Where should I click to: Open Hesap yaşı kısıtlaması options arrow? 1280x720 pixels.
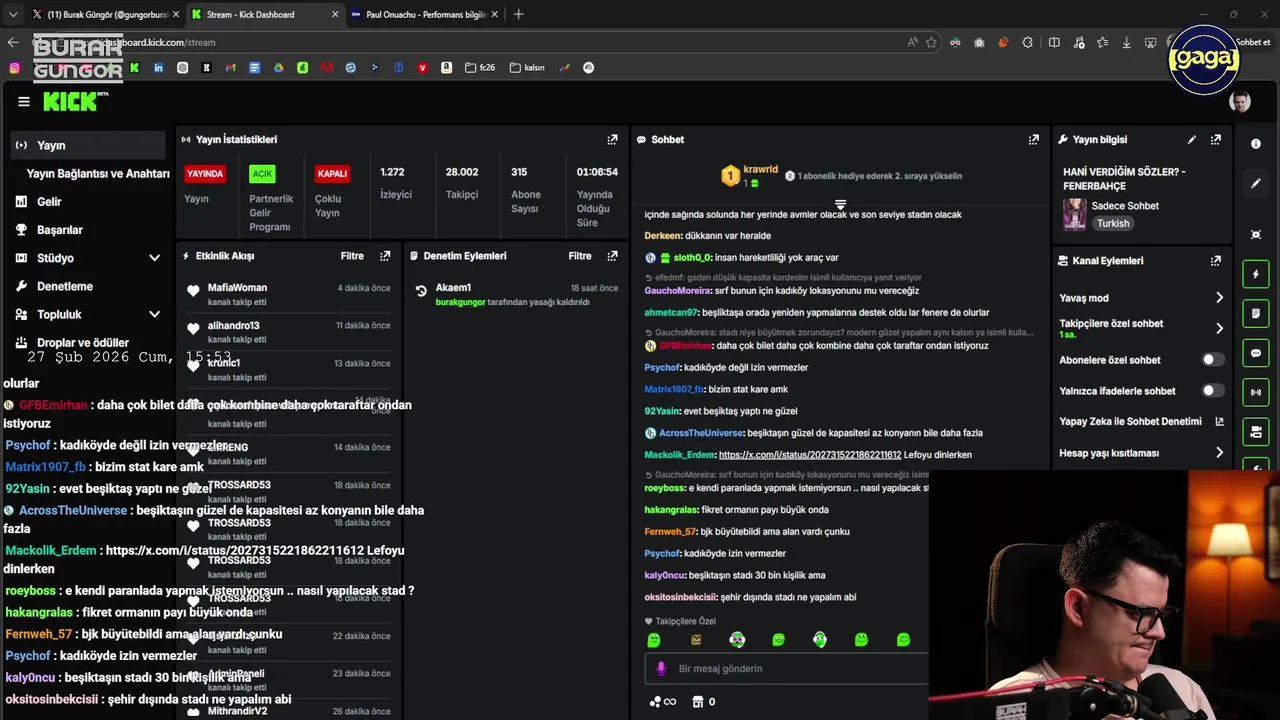(x=1219, y=453)
